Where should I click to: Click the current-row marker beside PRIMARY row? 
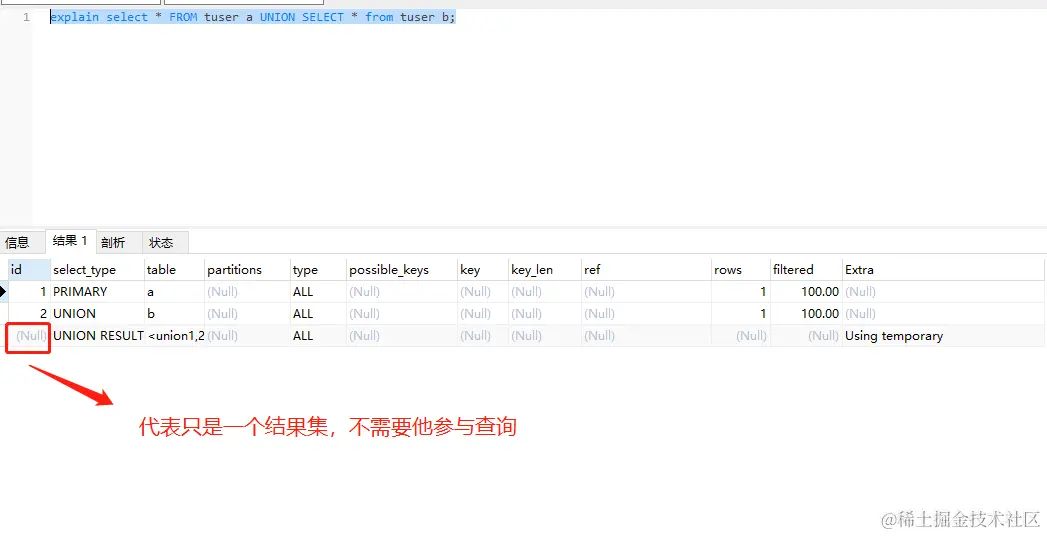click(3, 292)
